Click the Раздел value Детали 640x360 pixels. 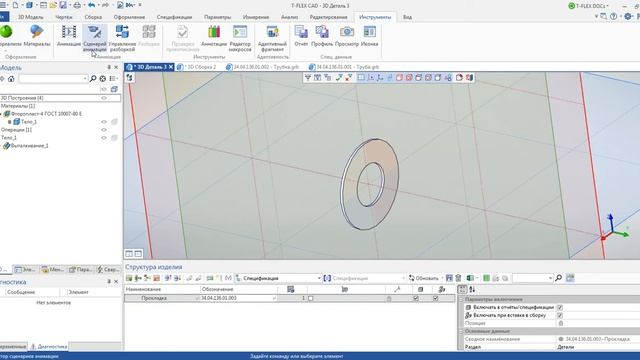[x=565, y=347]
